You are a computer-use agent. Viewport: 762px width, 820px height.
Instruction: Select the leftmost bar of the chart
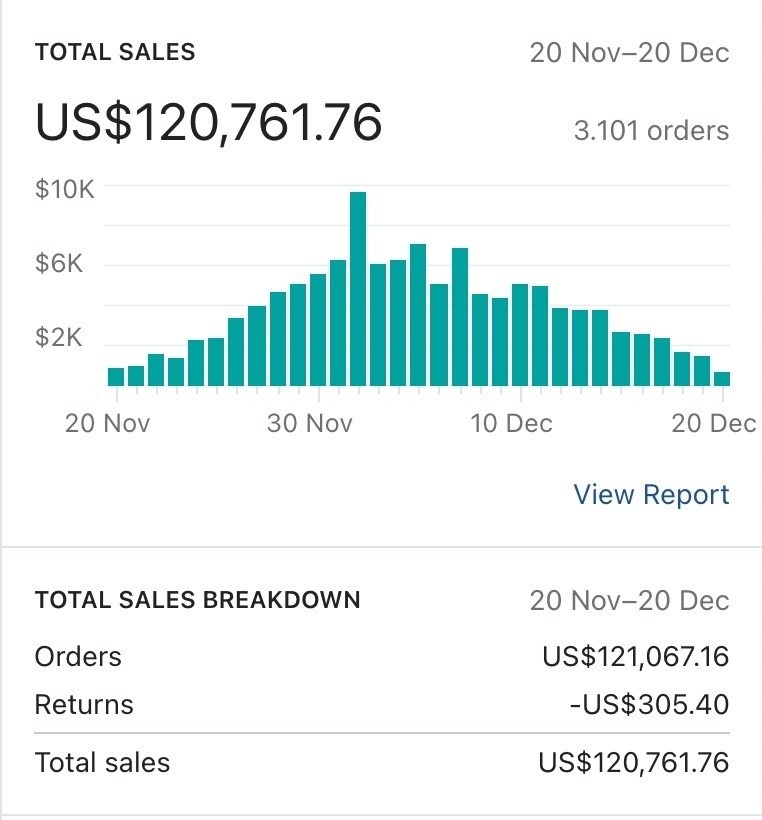click(x=116, y=376)
